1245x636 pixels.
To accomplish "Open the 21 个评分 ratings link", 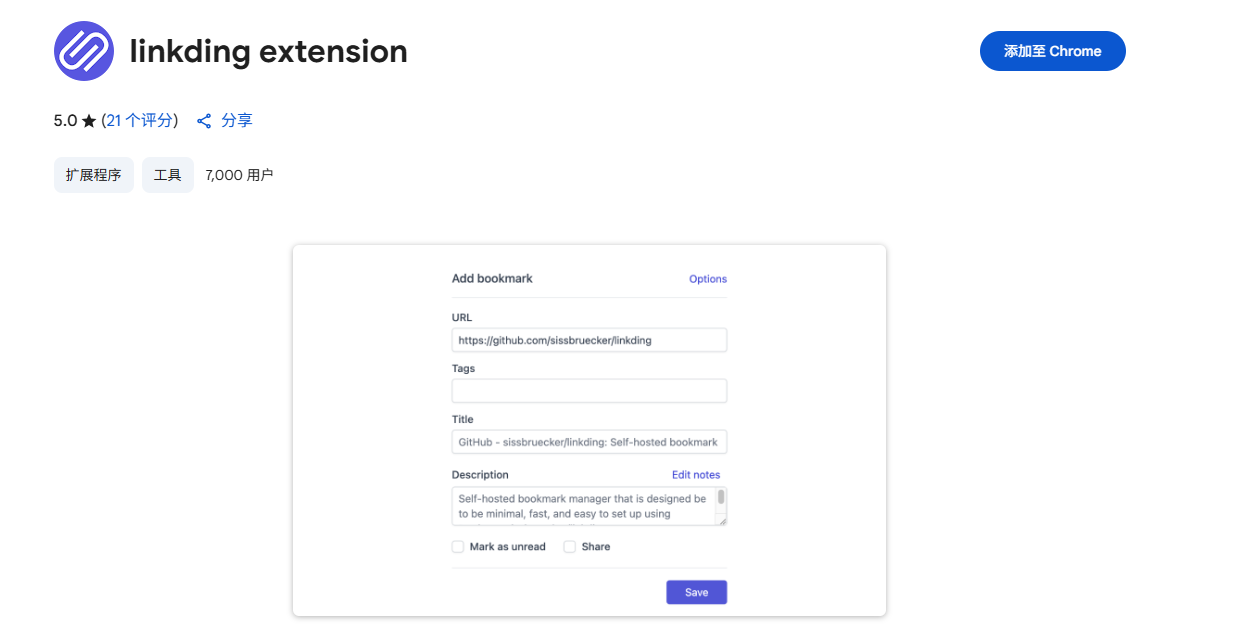I will tap(140, 120).
